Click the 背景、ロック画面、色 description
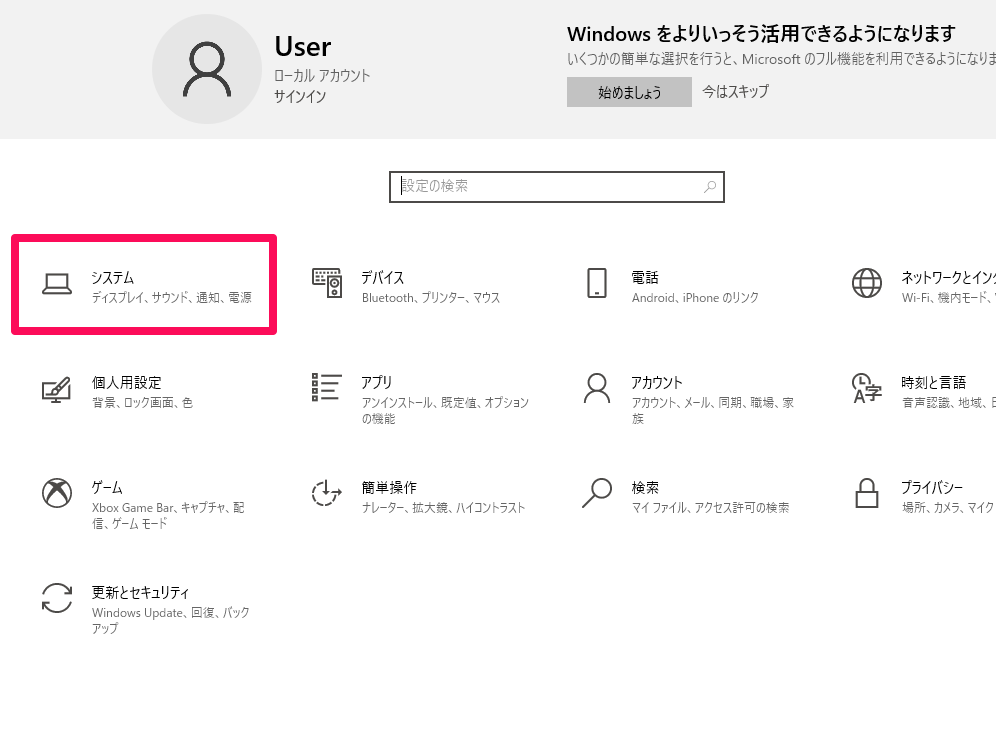This screenshot has width=996, height=737. (142, 402)
